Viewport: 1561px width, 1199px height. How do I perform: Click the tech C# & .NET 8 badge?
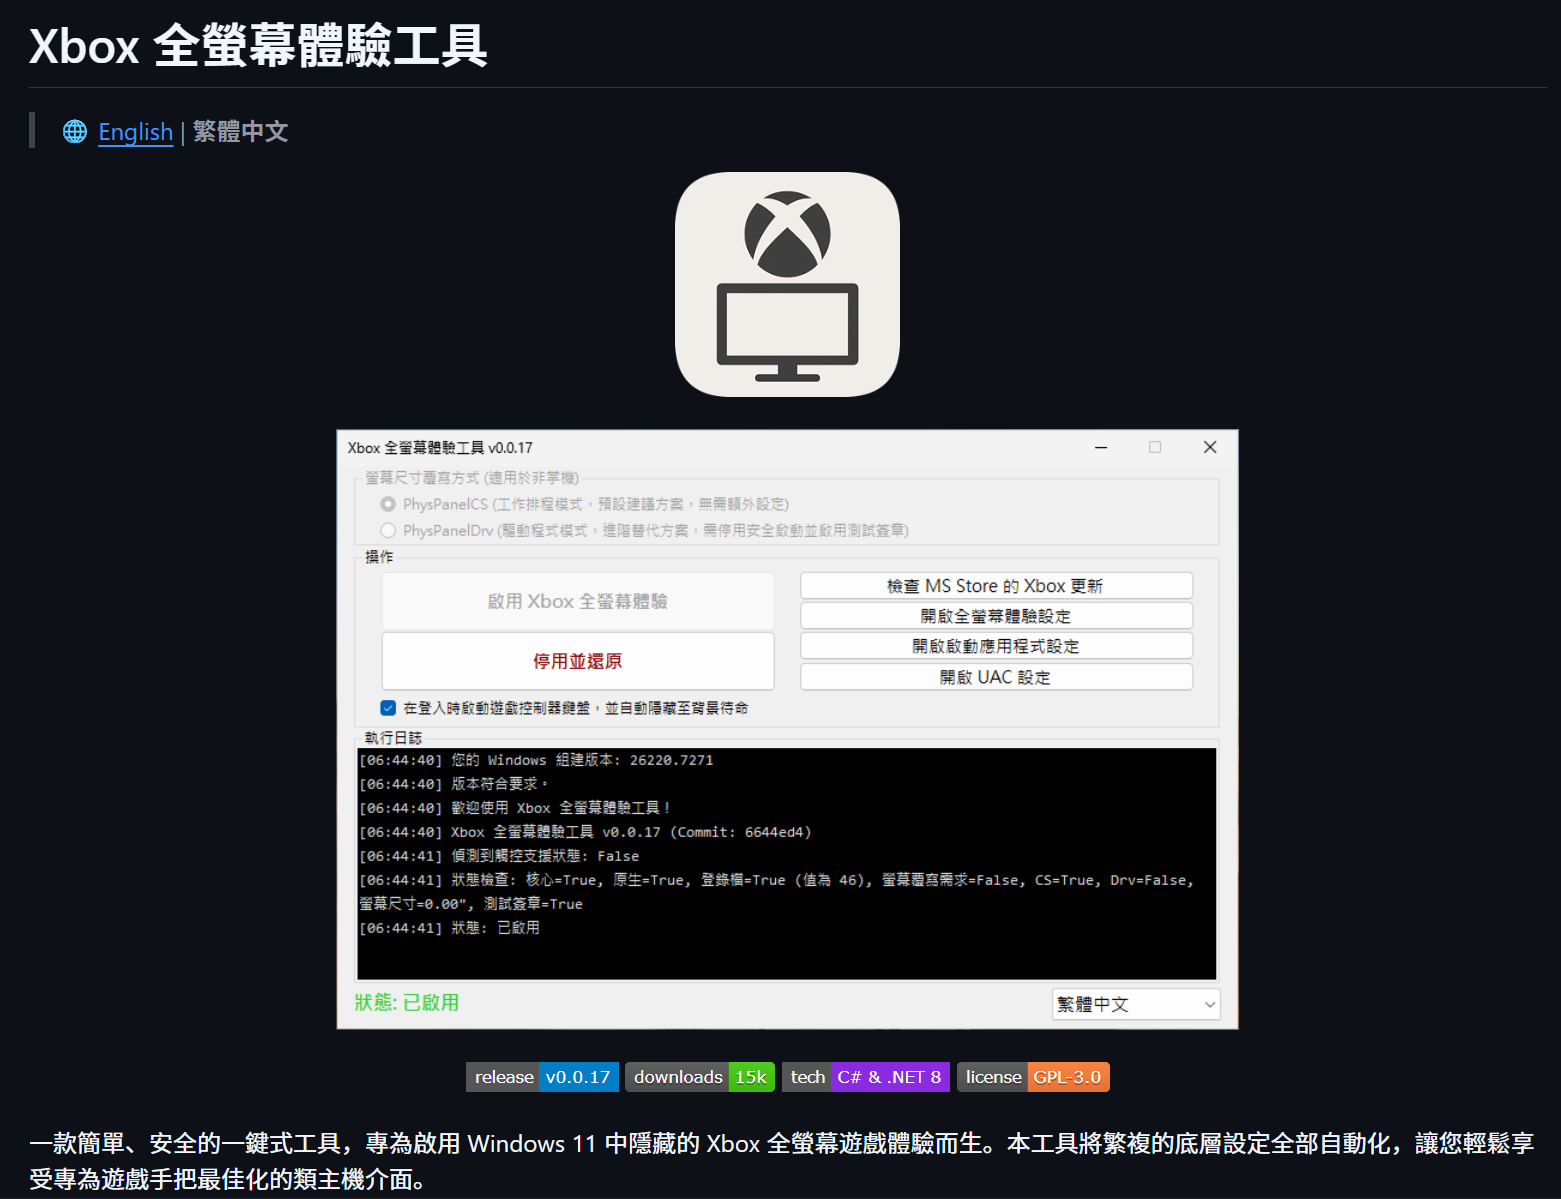(865, 1077)
